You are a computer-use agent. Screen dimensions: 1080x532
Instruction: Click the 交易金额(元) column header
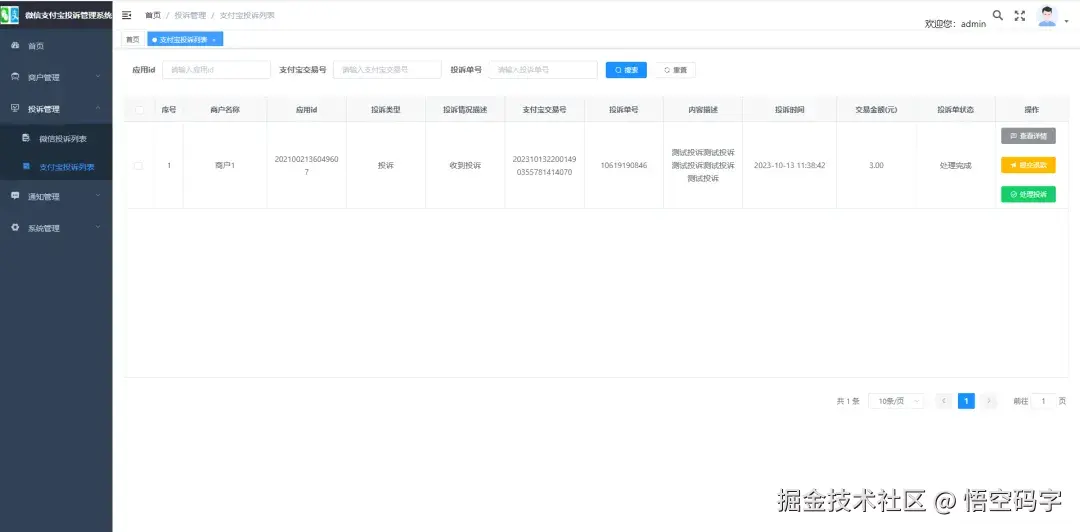875,110
